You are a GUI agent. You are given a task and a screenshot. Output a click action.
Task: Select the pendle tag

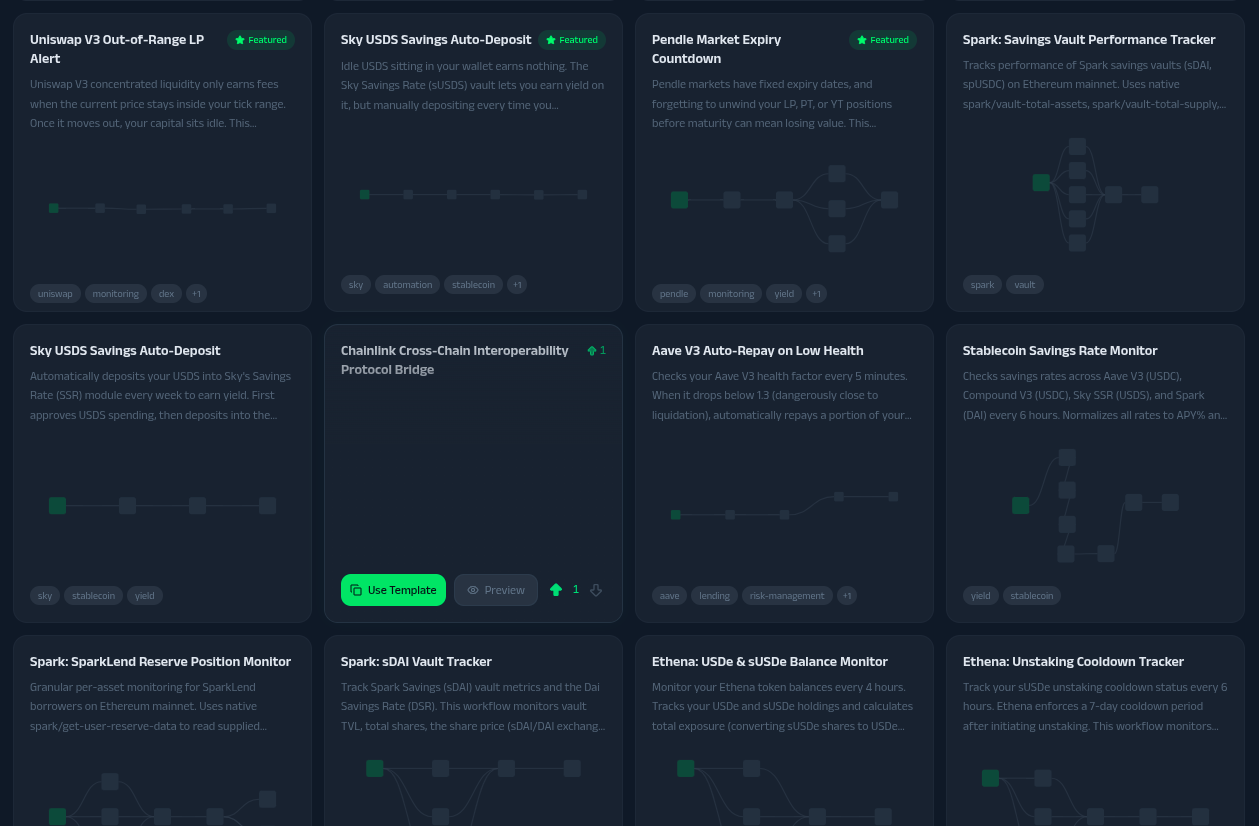(674, 294)
